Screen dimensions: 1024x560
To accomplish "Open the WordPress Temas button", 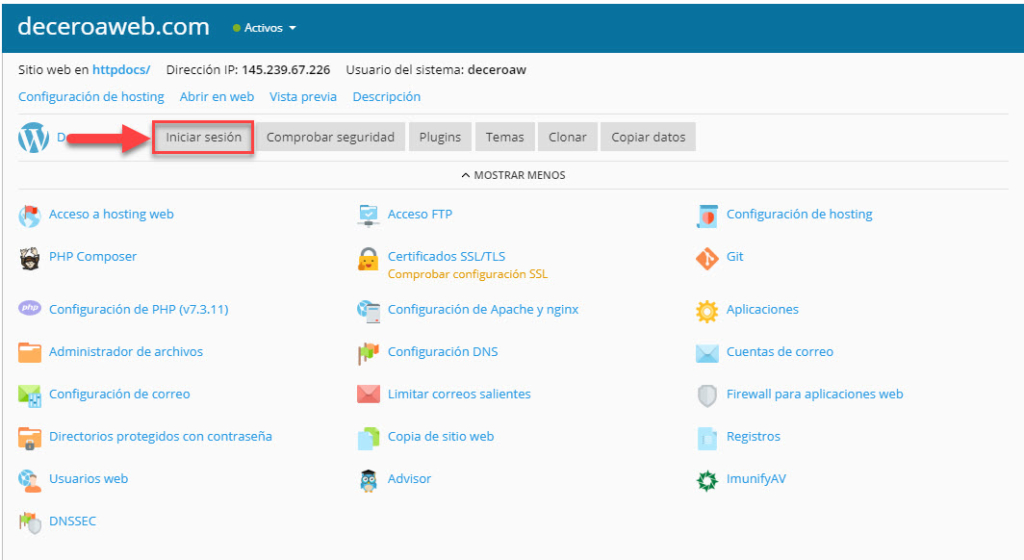I will (x=505, y=137).
